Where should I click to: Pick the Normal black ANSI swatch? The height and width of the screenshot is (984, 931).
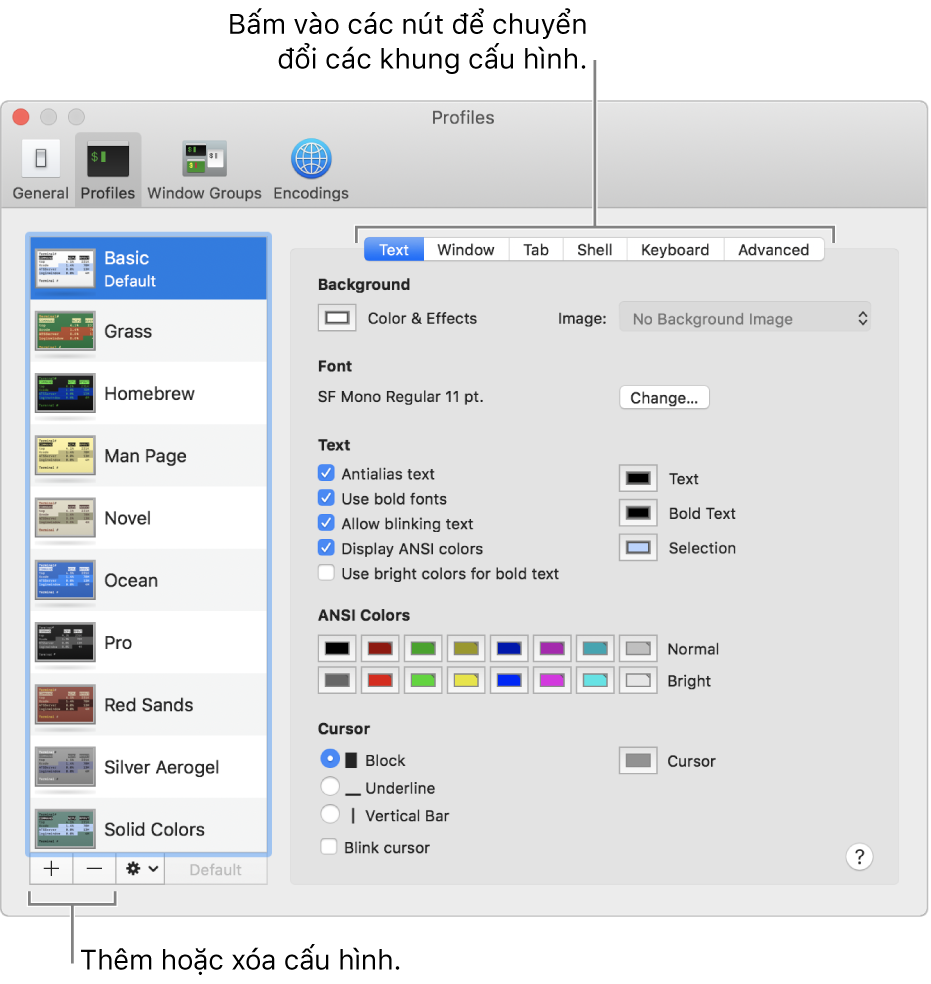tap(337, 648)
